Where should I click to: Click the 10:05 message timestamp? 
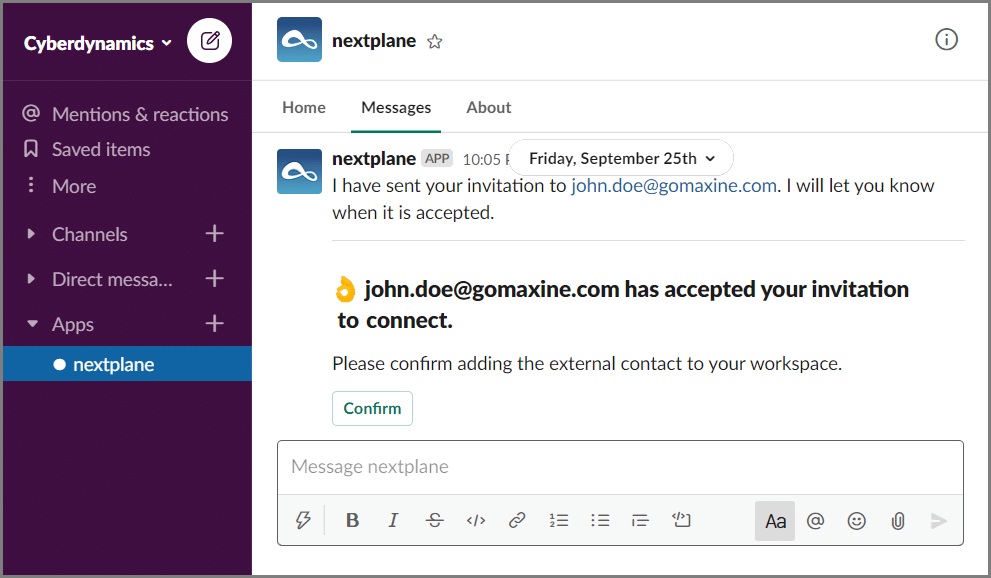point(485,159)
